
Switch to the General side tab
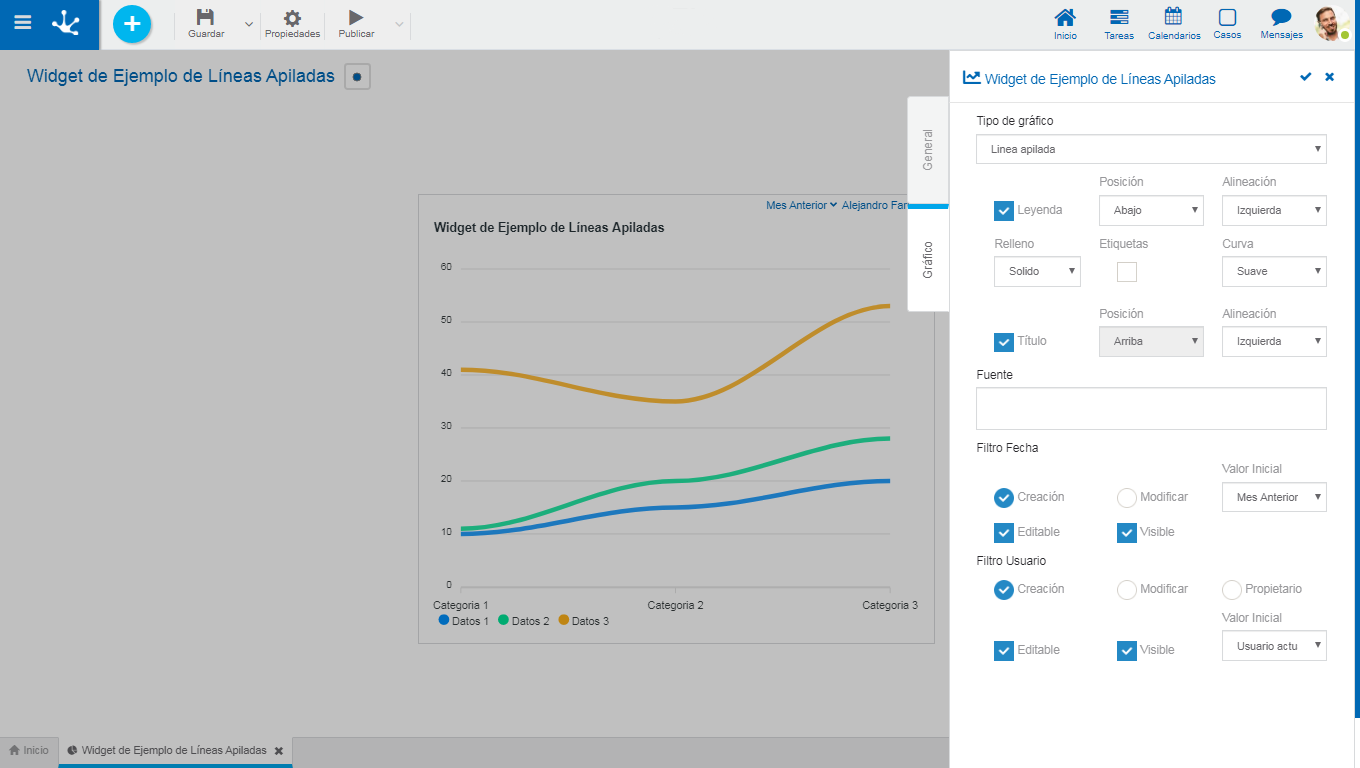point(928,149)
